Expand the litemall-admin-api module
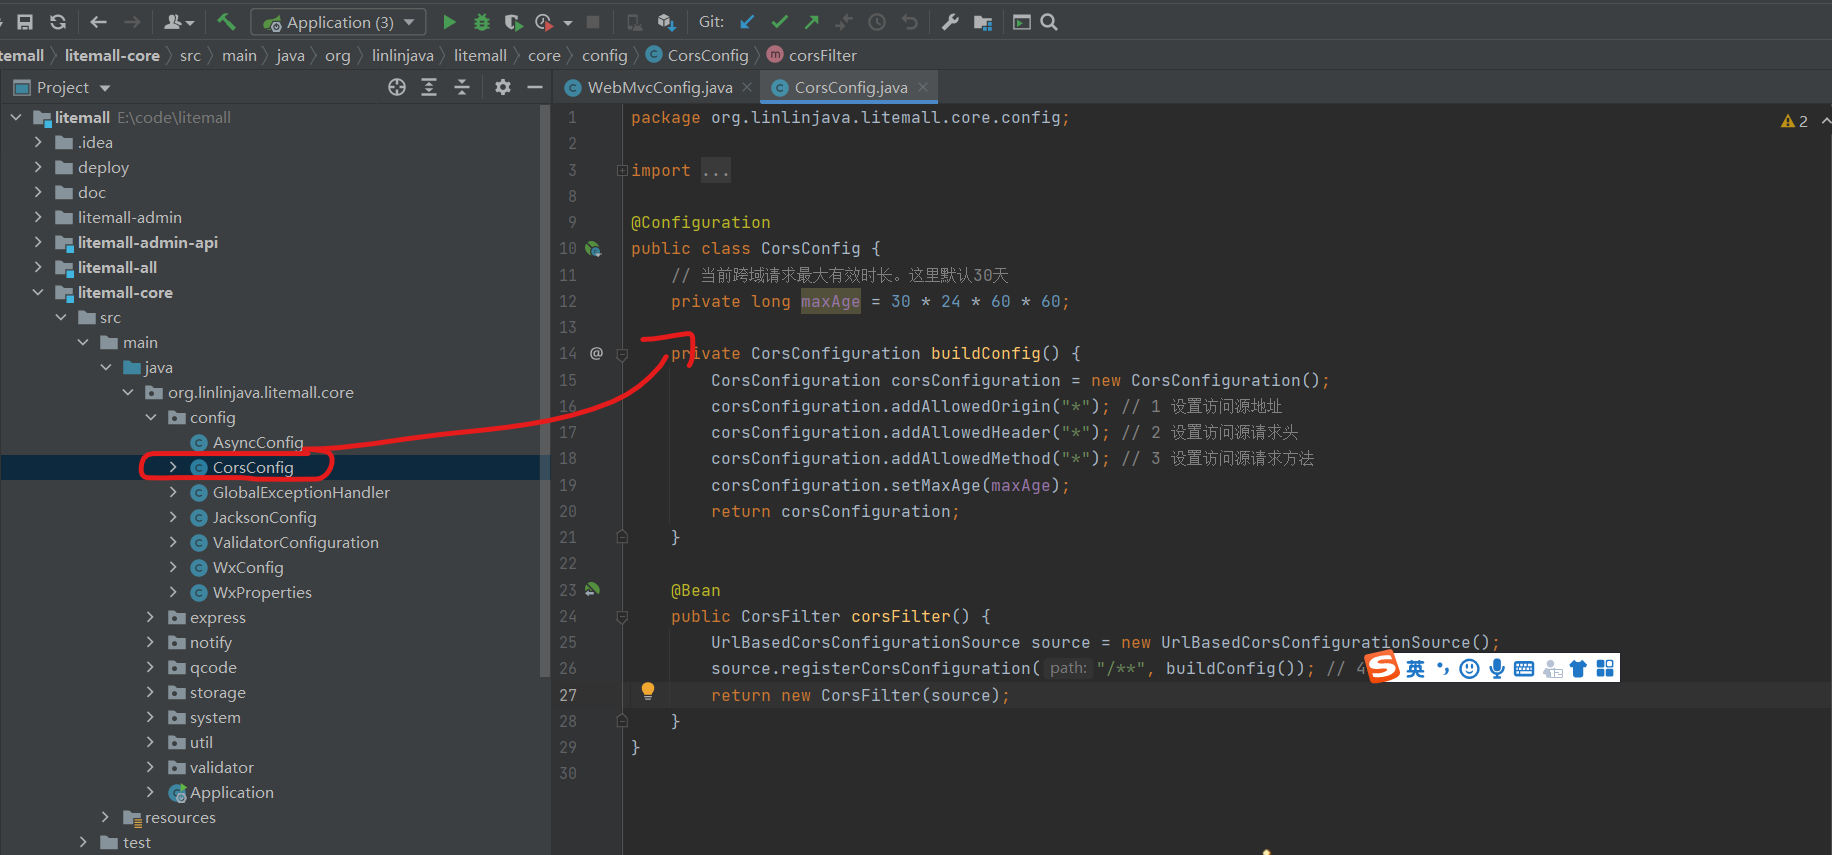1832x855 pixels. pos(38,243)
